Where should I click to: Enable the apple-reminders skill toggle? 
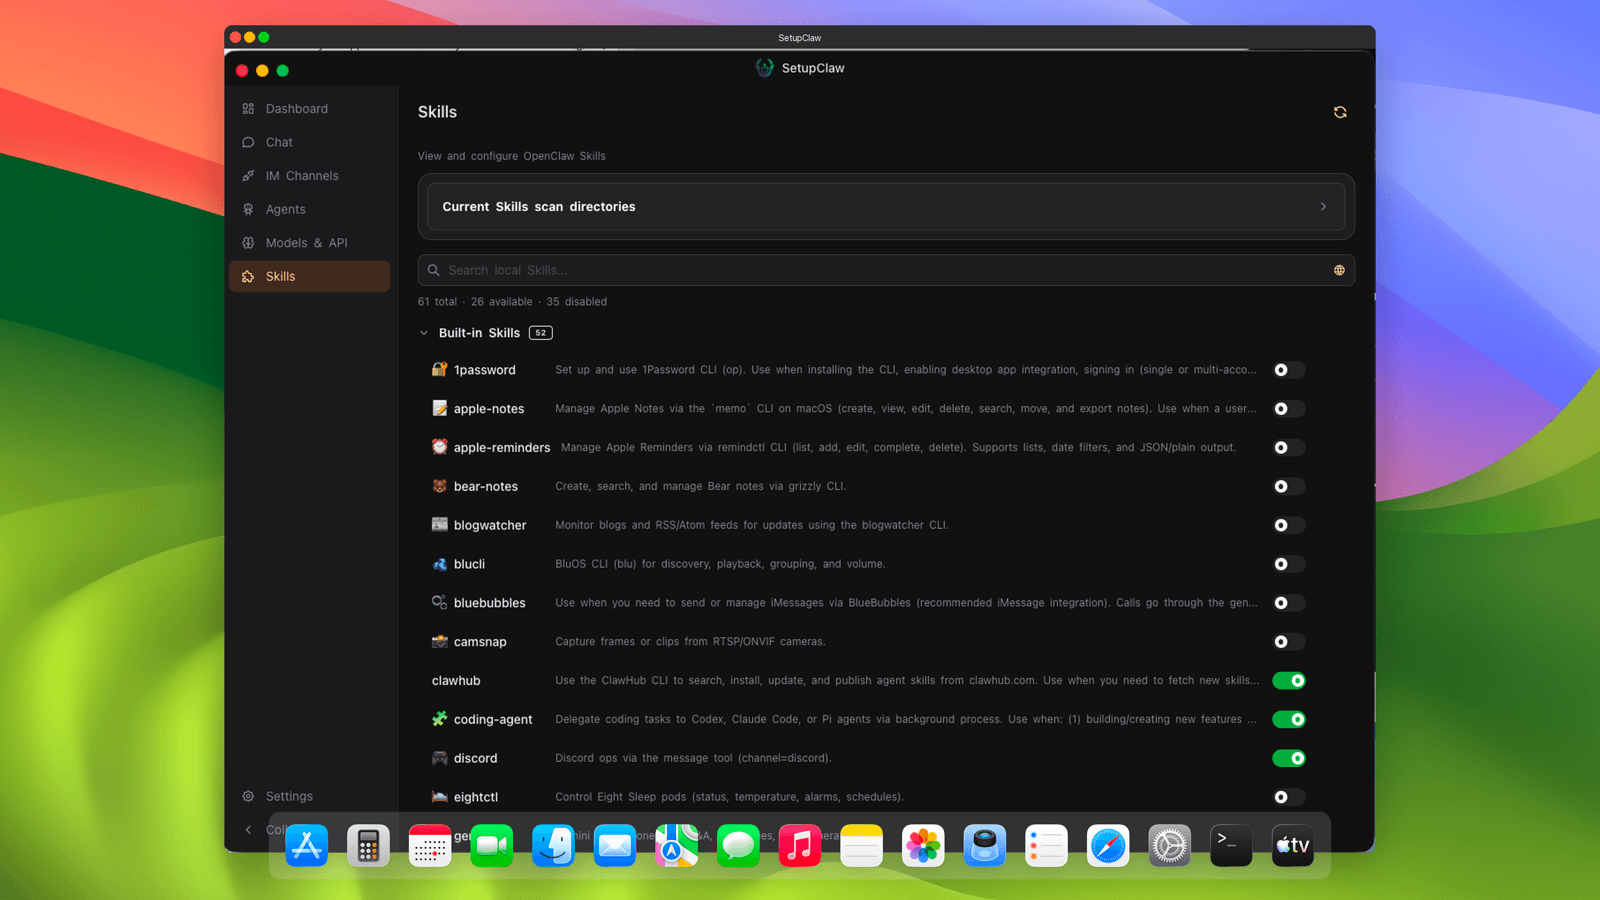tap(1289, 448)
